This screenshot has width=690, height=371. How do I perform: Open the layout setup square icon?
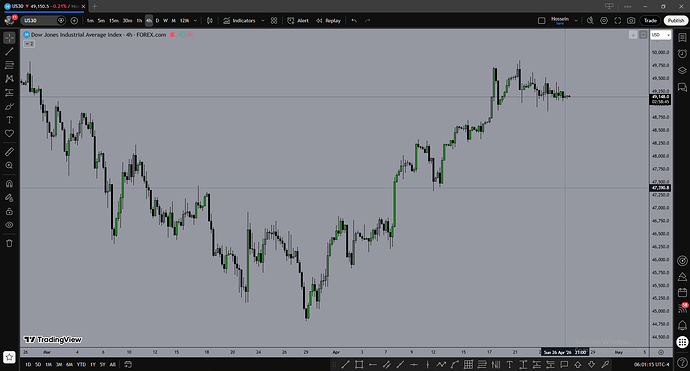542,21
